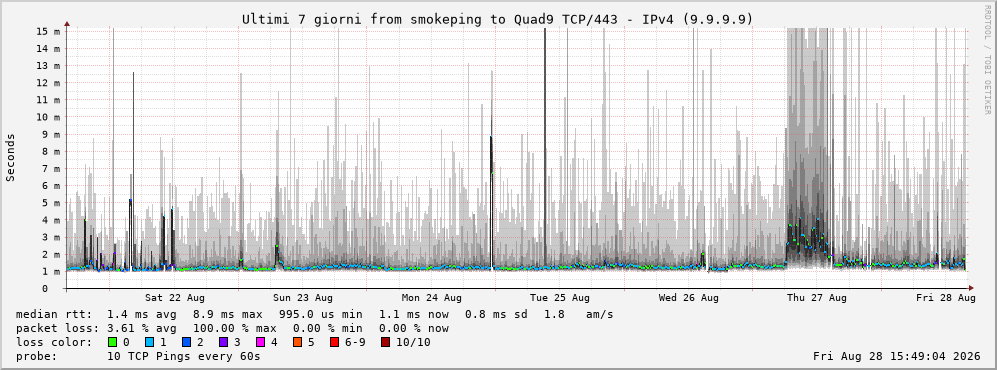
Task: Click the Sat 22 Aug axis label
Action: click(175, 298)
